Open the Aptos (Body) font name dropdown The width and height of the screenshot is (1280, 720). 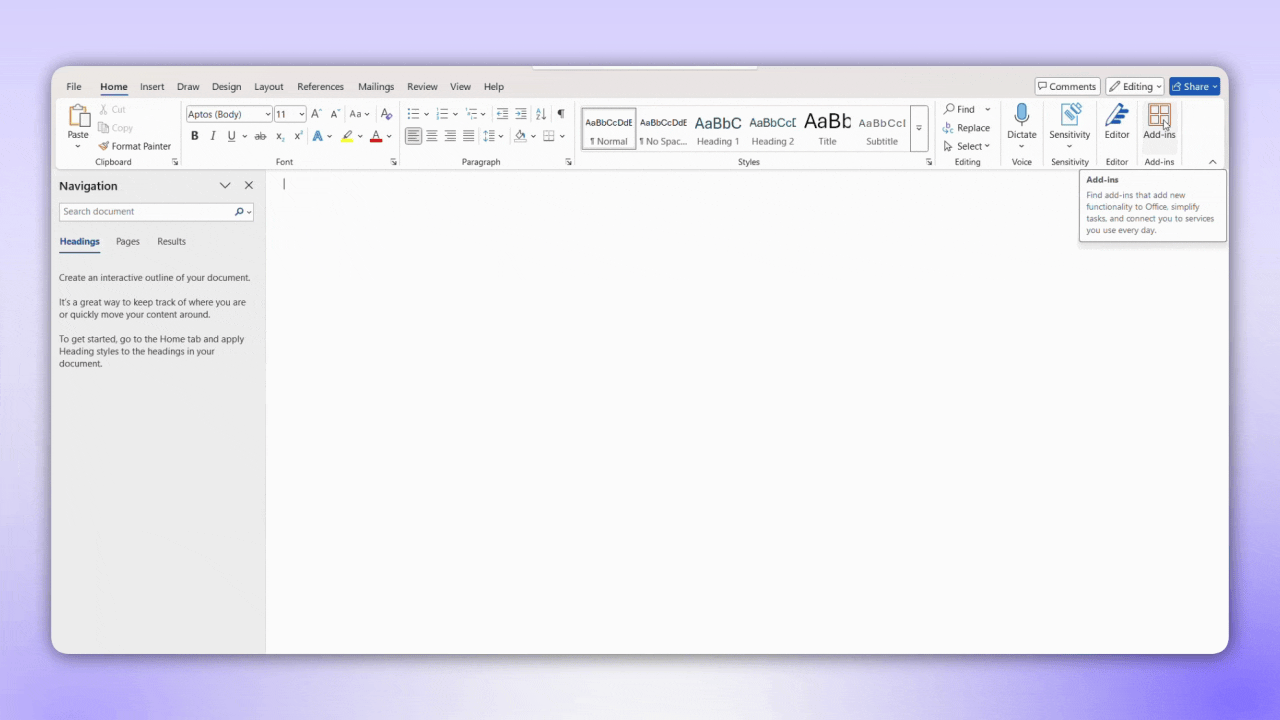267,114
